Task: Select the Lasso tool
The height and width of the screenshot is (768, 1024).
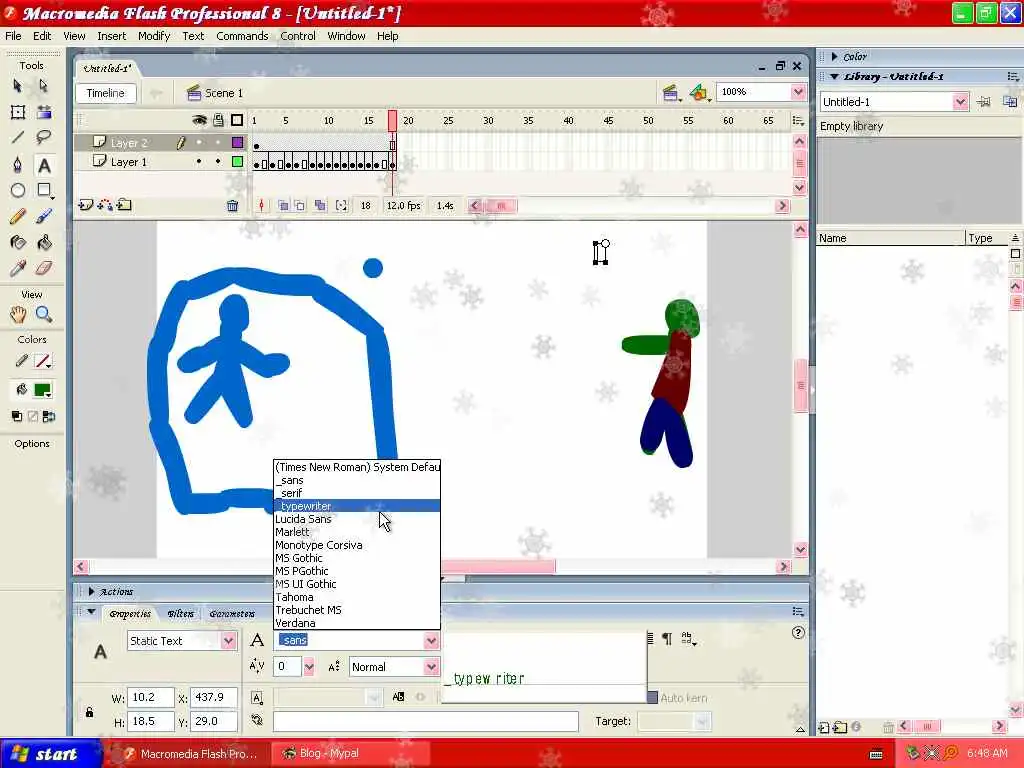Action: [44, 137]
